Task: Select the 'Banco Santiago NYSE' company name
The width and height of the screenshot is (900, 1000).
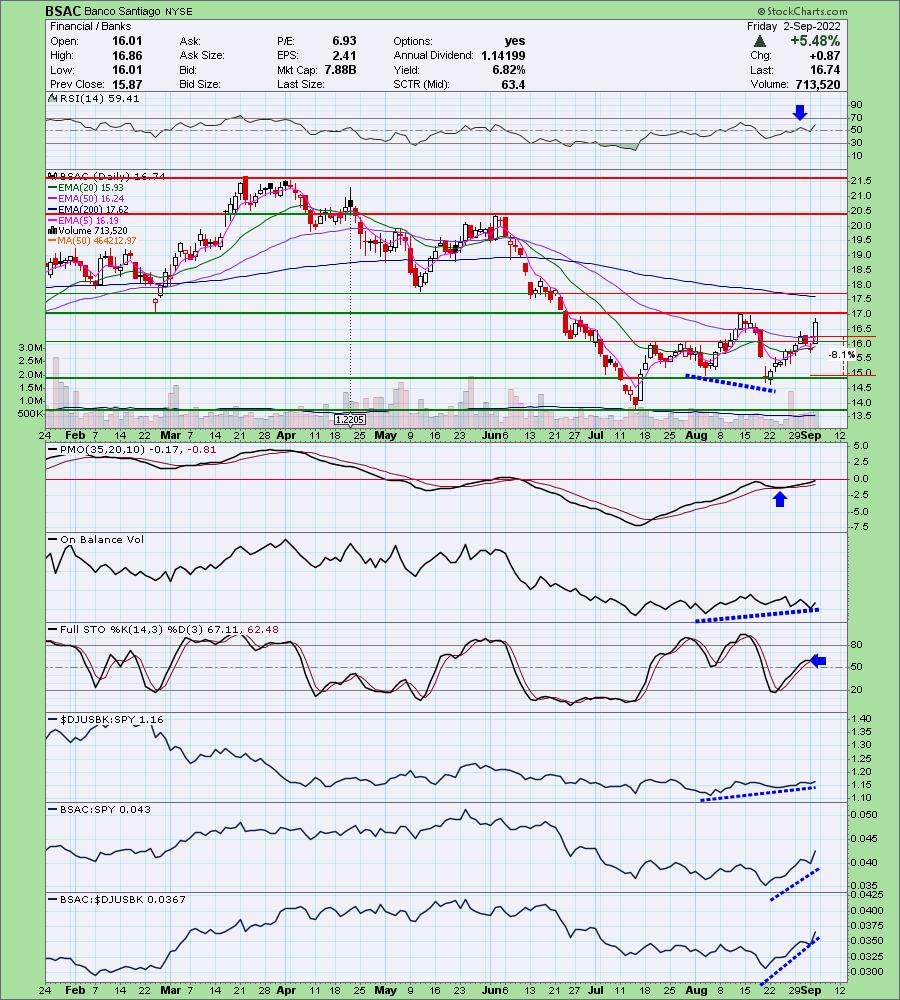Action: (138, 11)
